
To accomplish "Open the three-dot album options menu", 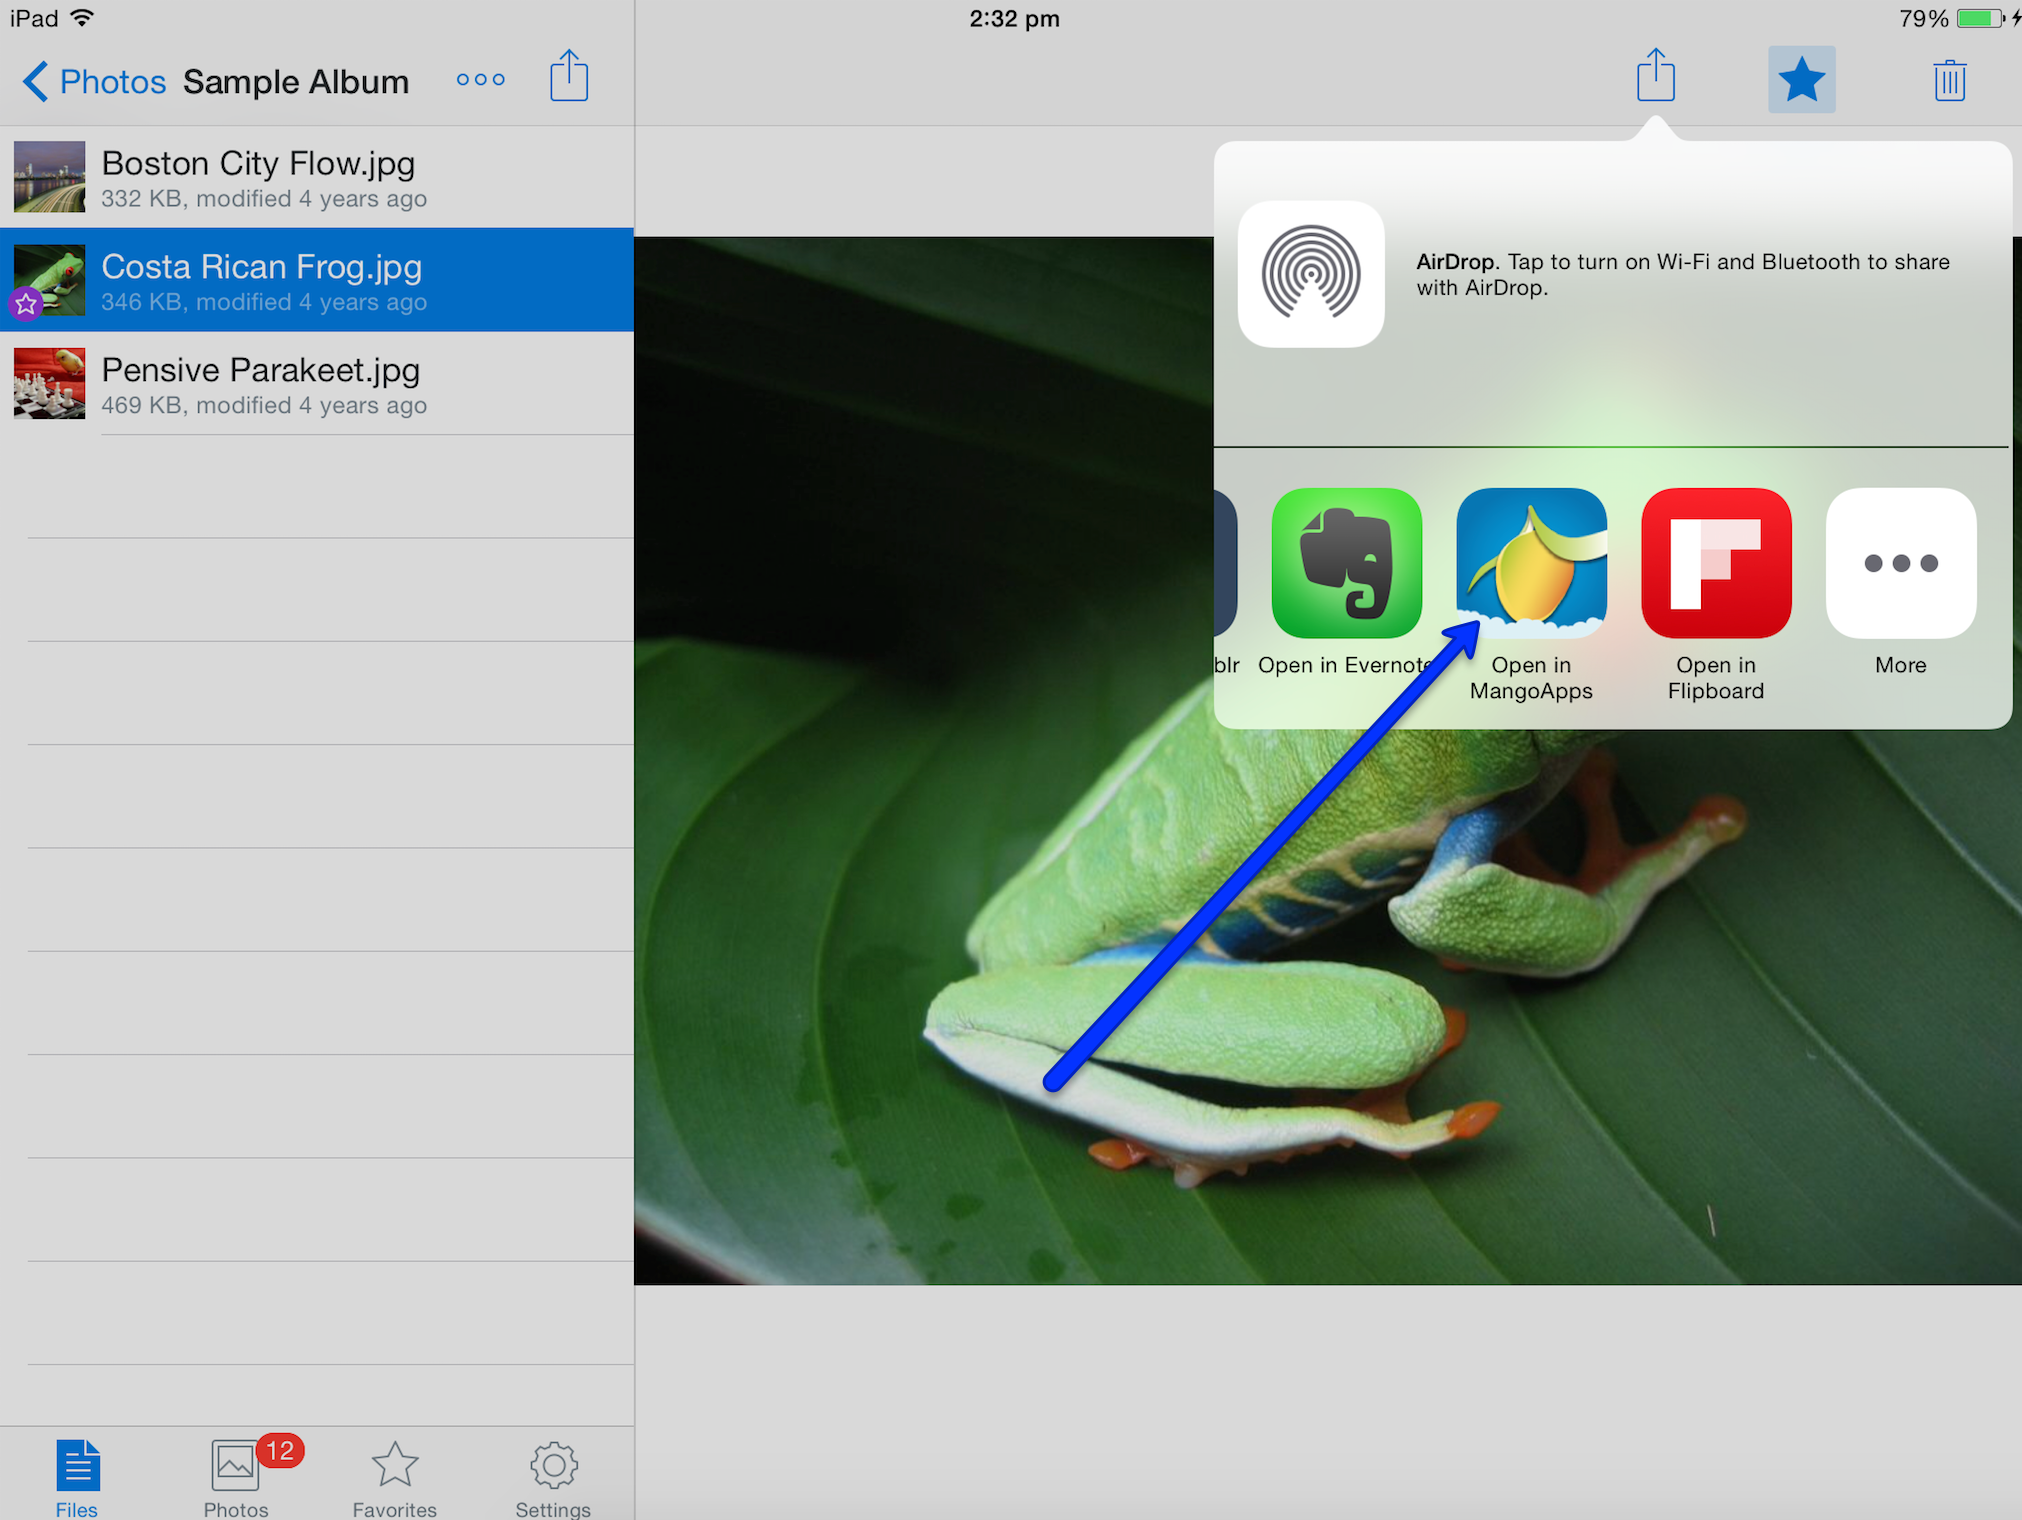I will (481, 80).
